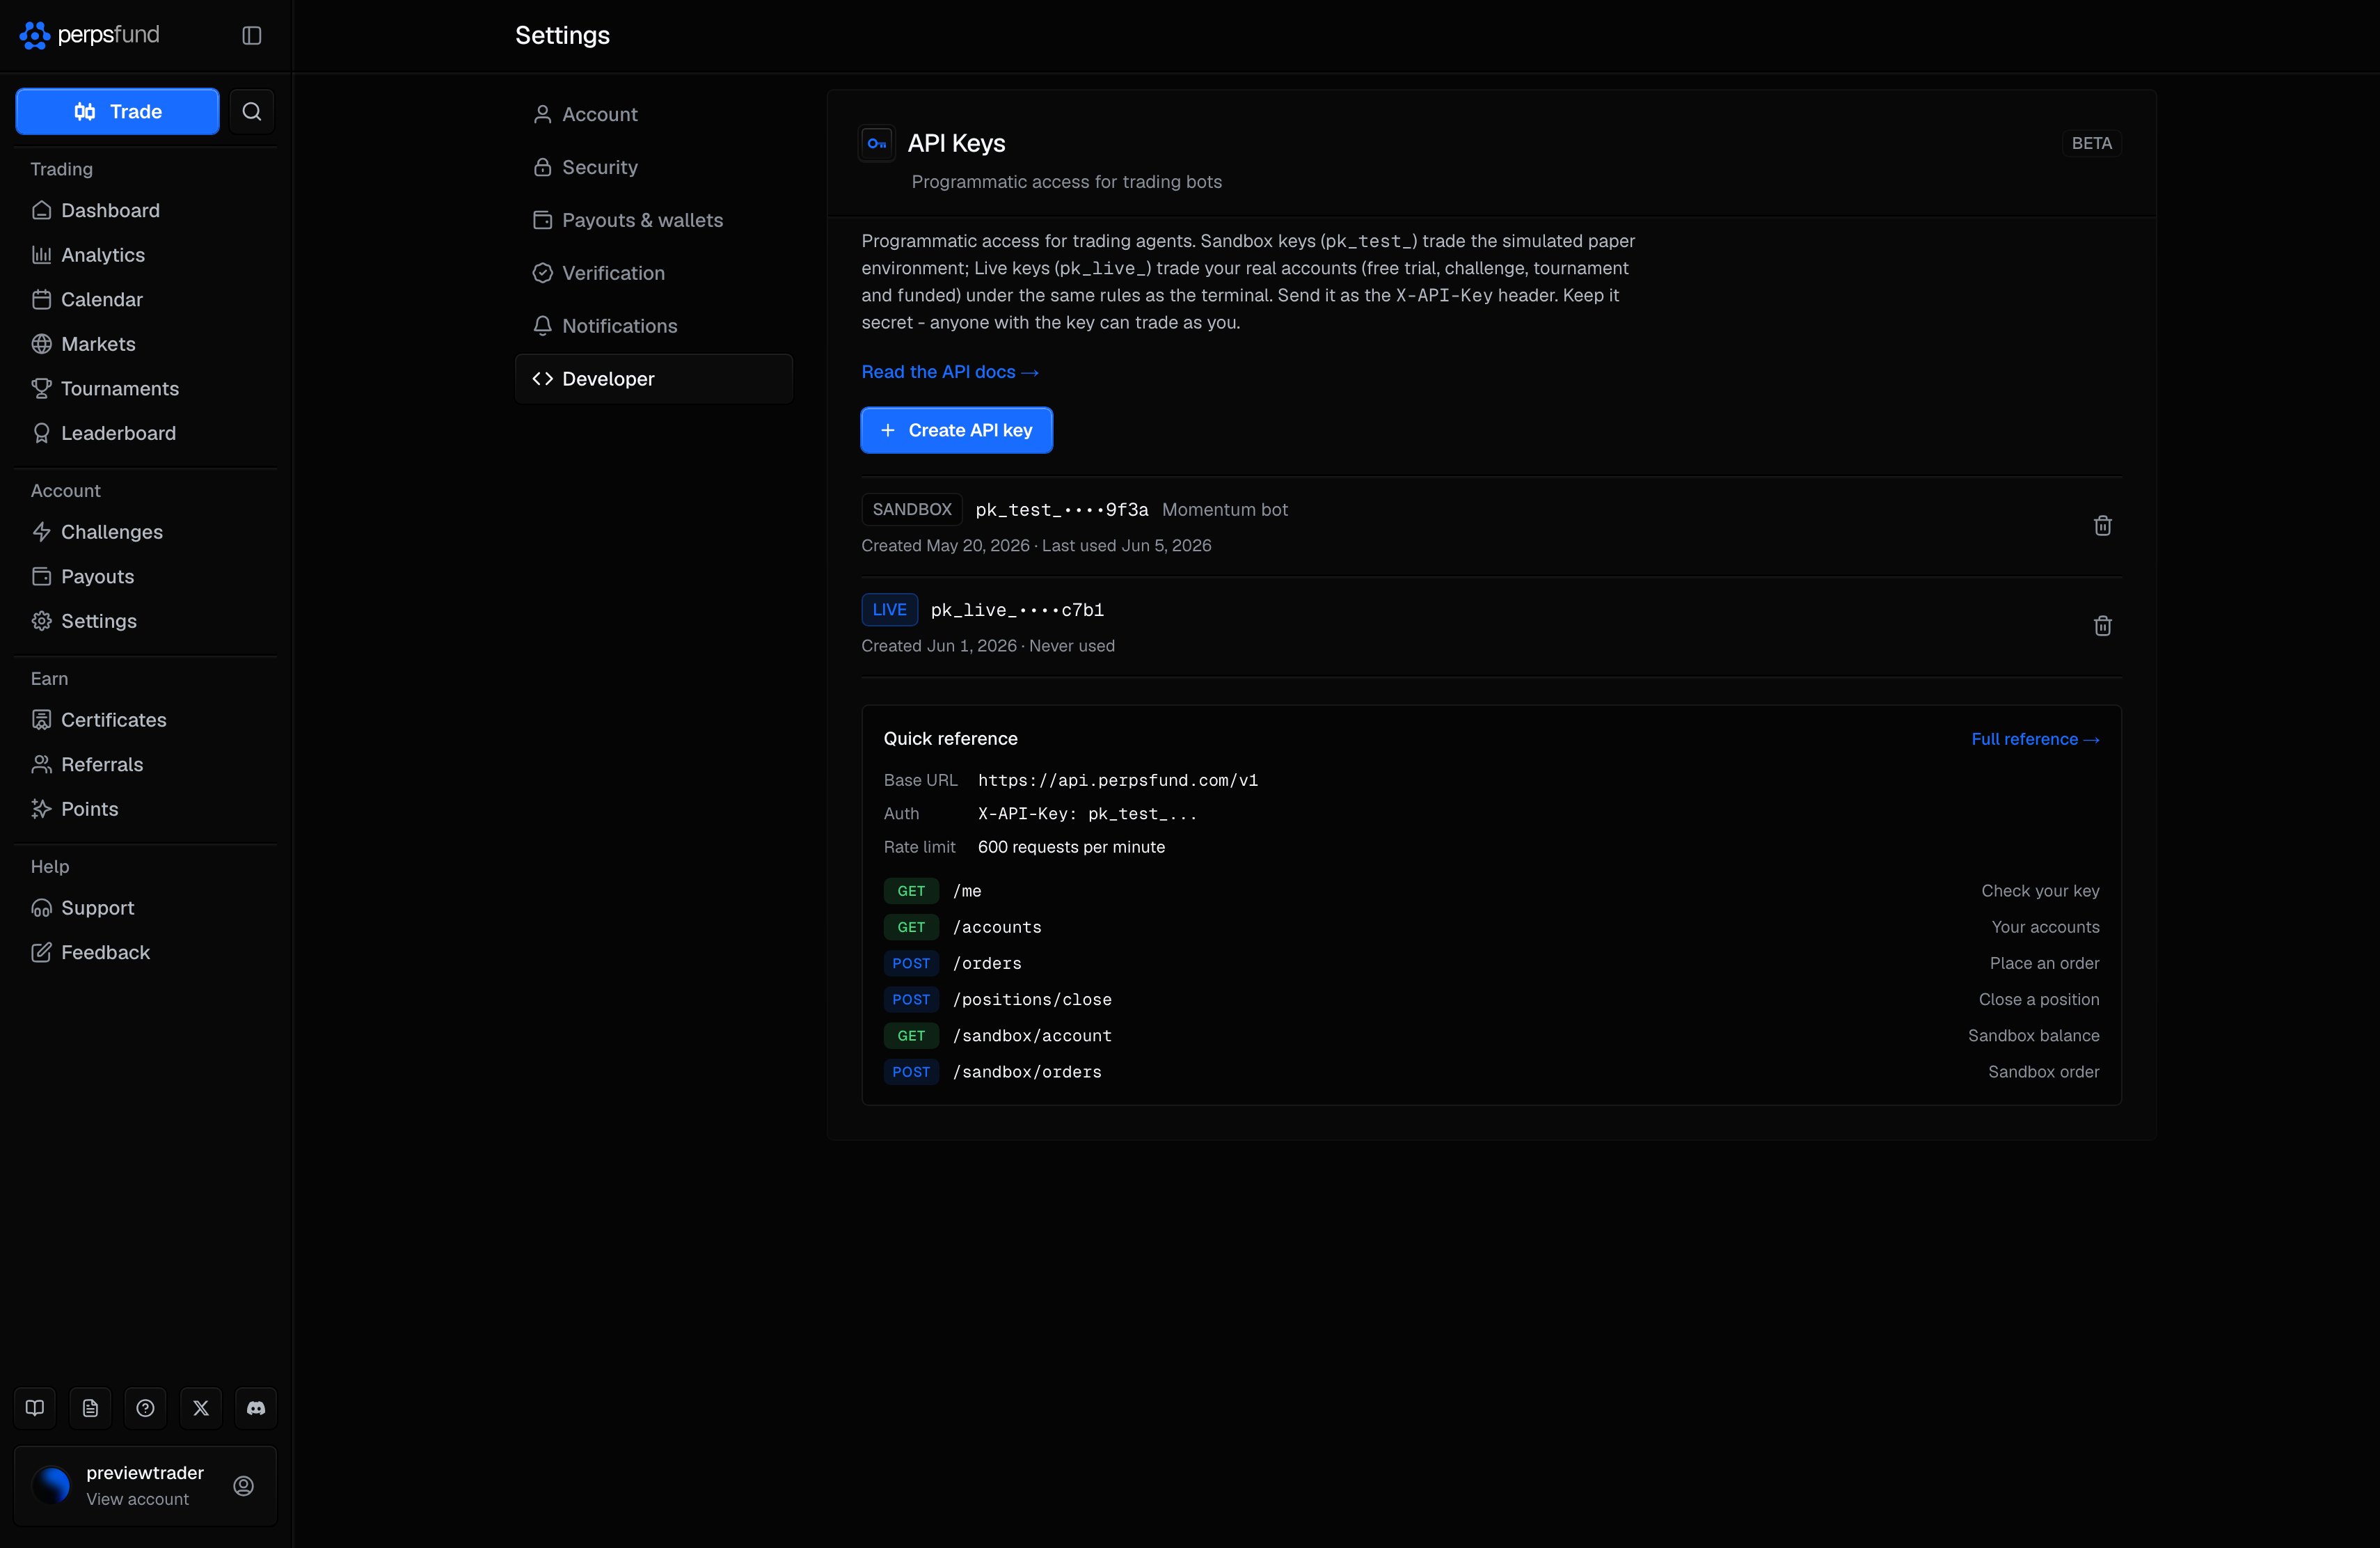Screen dimensions: 2380x1548
Task: Open search with the magnifier icon
Action: coord(252,111)
